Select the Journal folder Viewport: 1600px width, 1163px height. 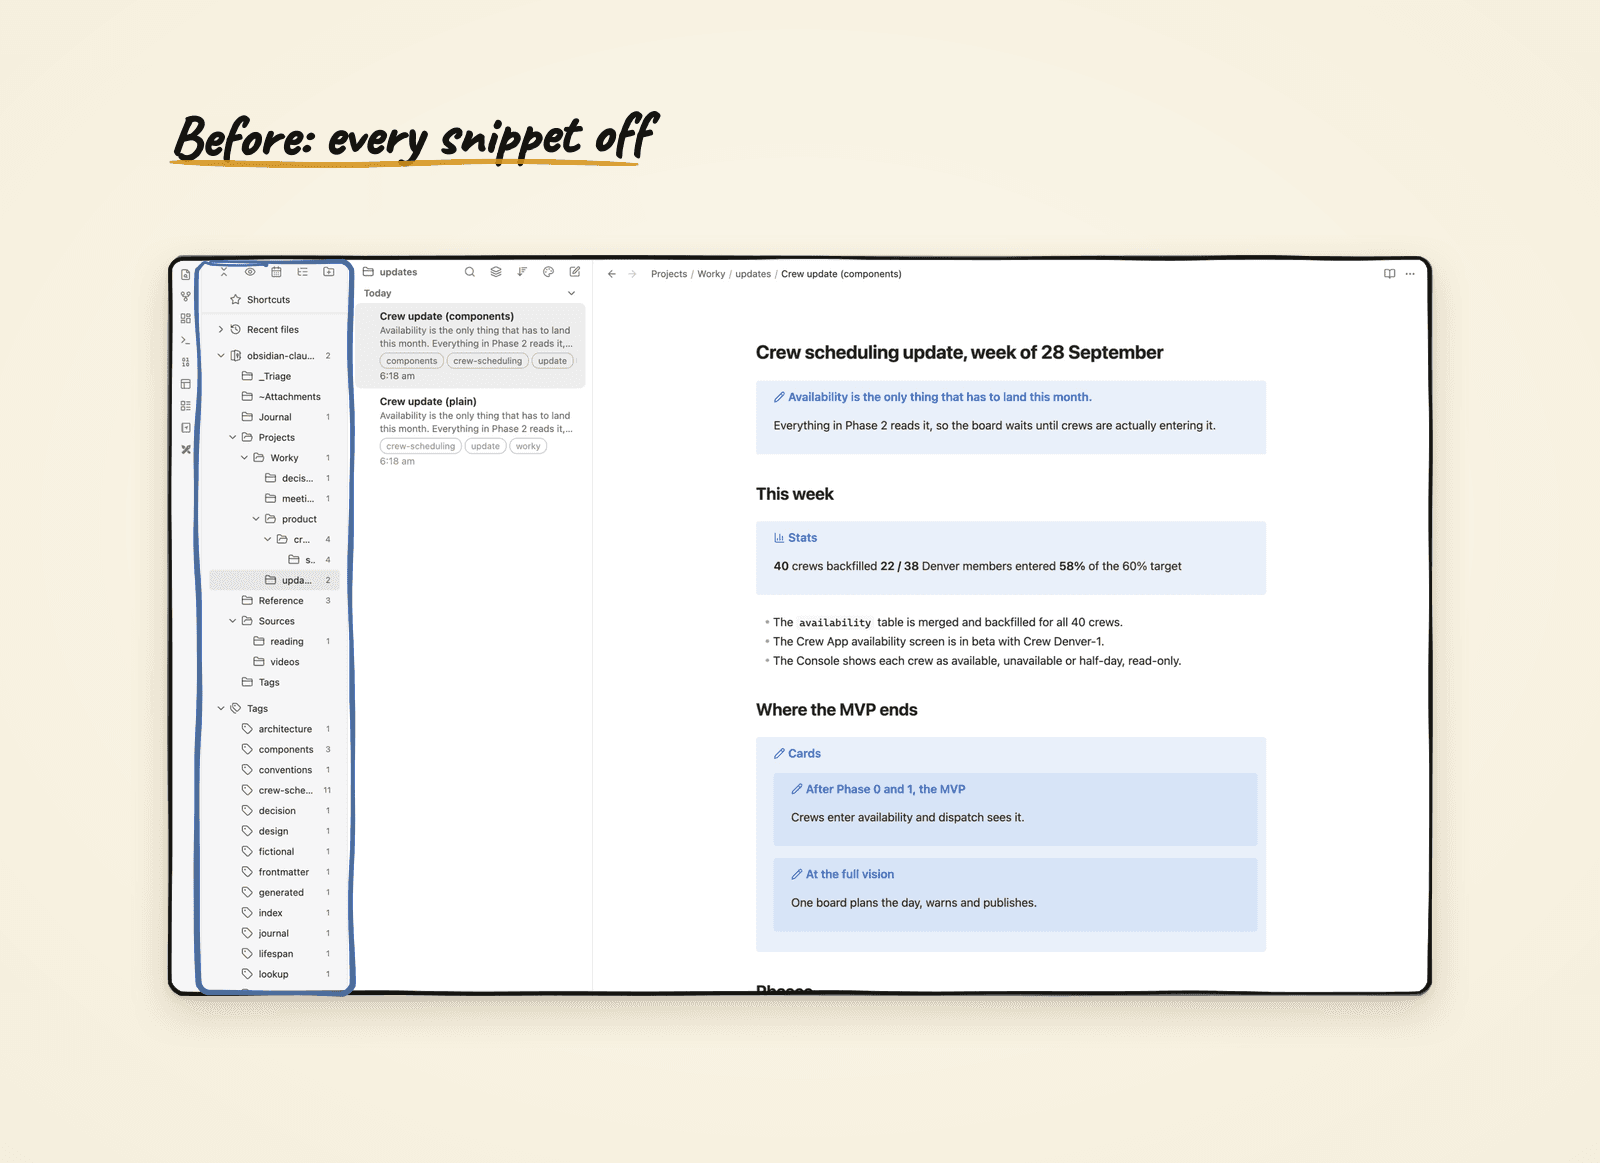pyautogui.click(x=275, y=417)
